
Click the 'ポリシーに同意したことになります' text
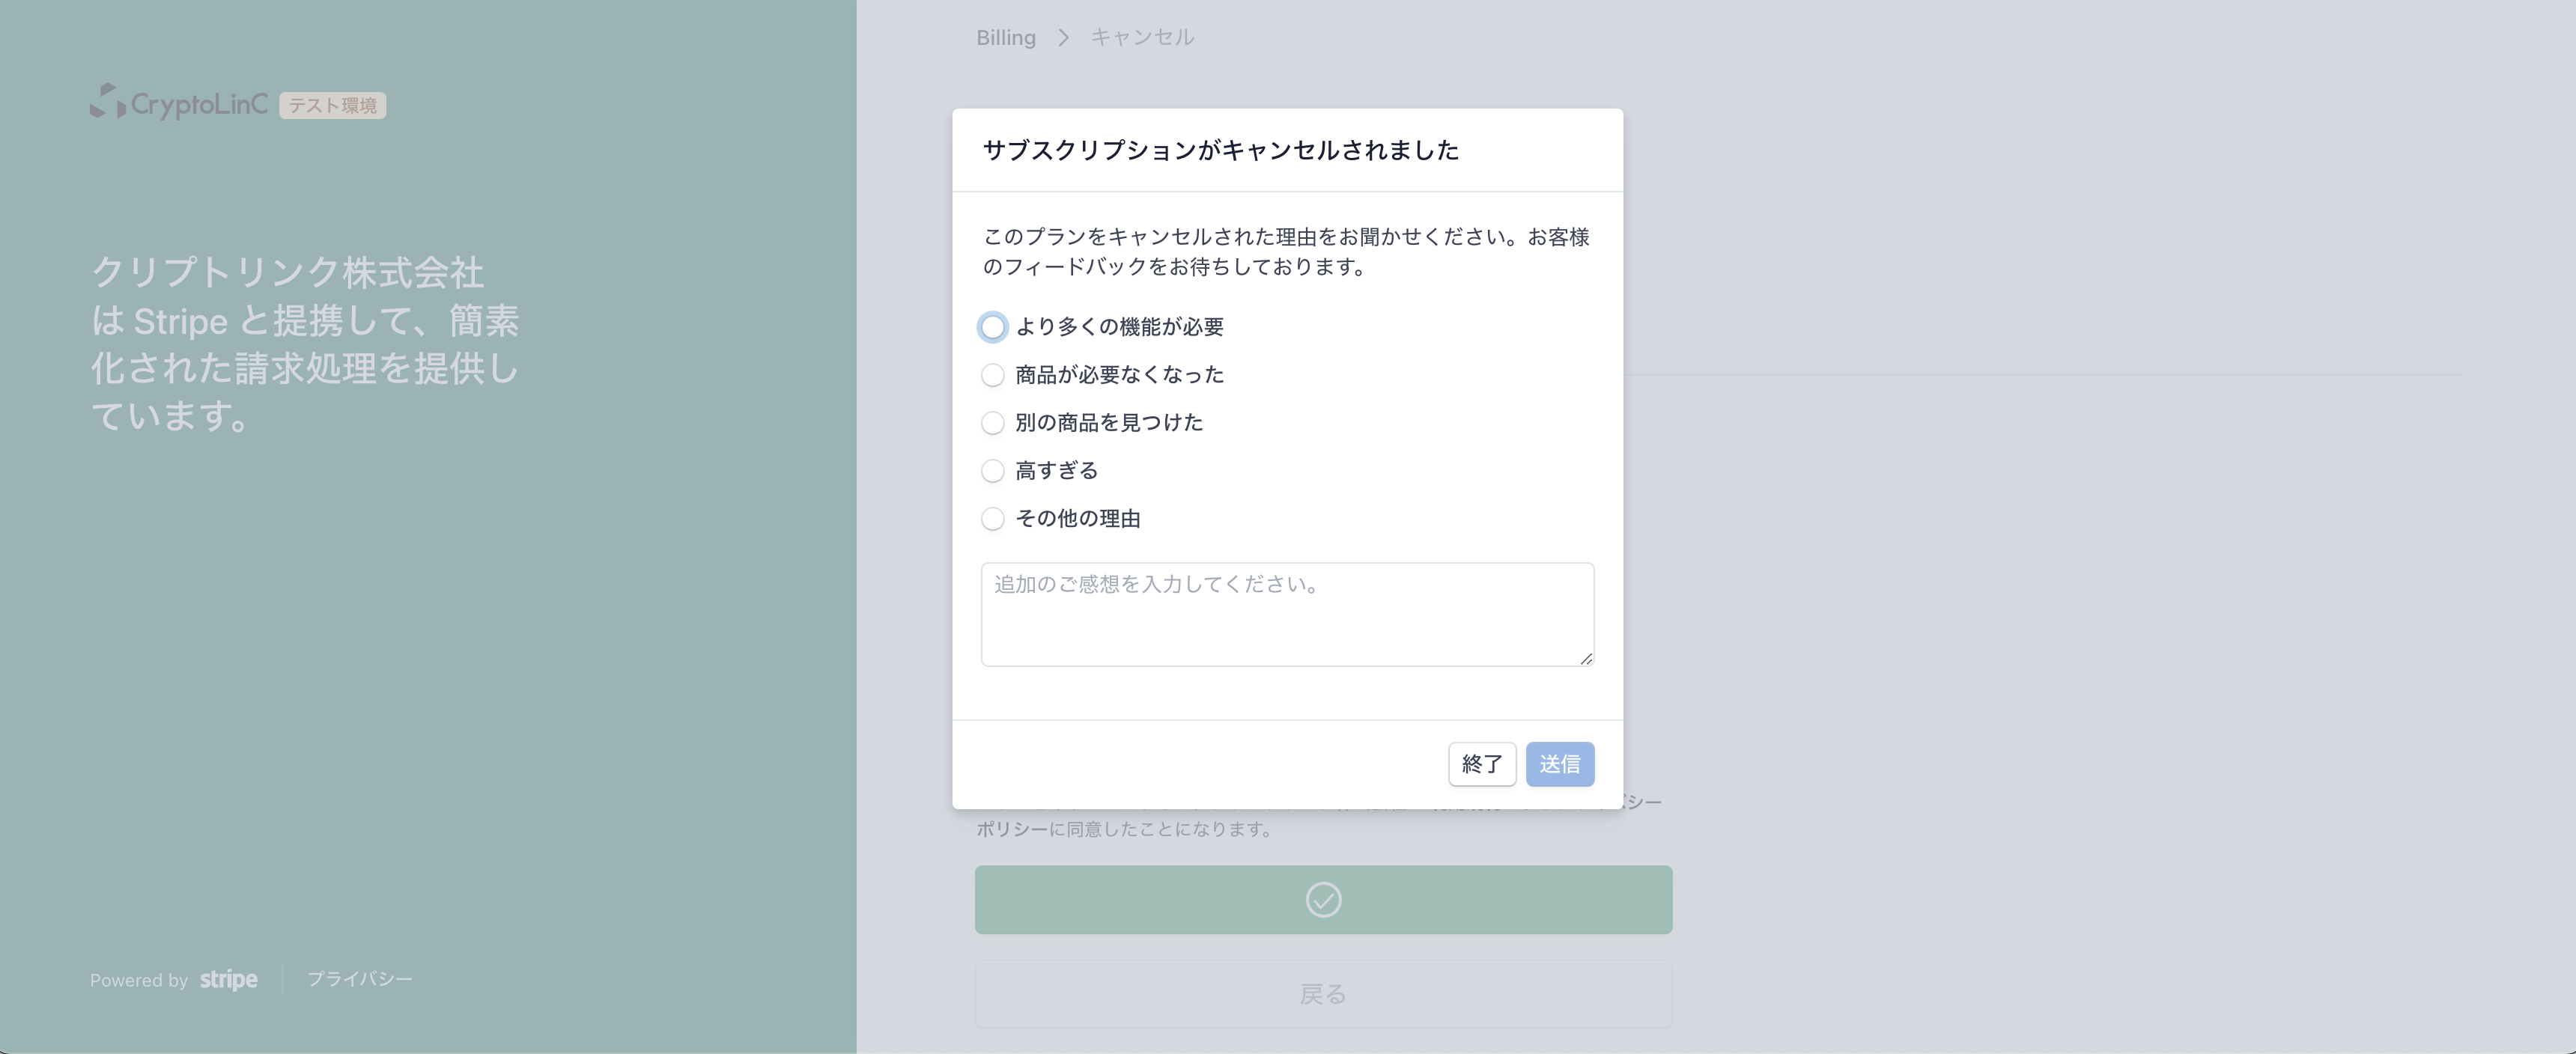click(1124, 829)
